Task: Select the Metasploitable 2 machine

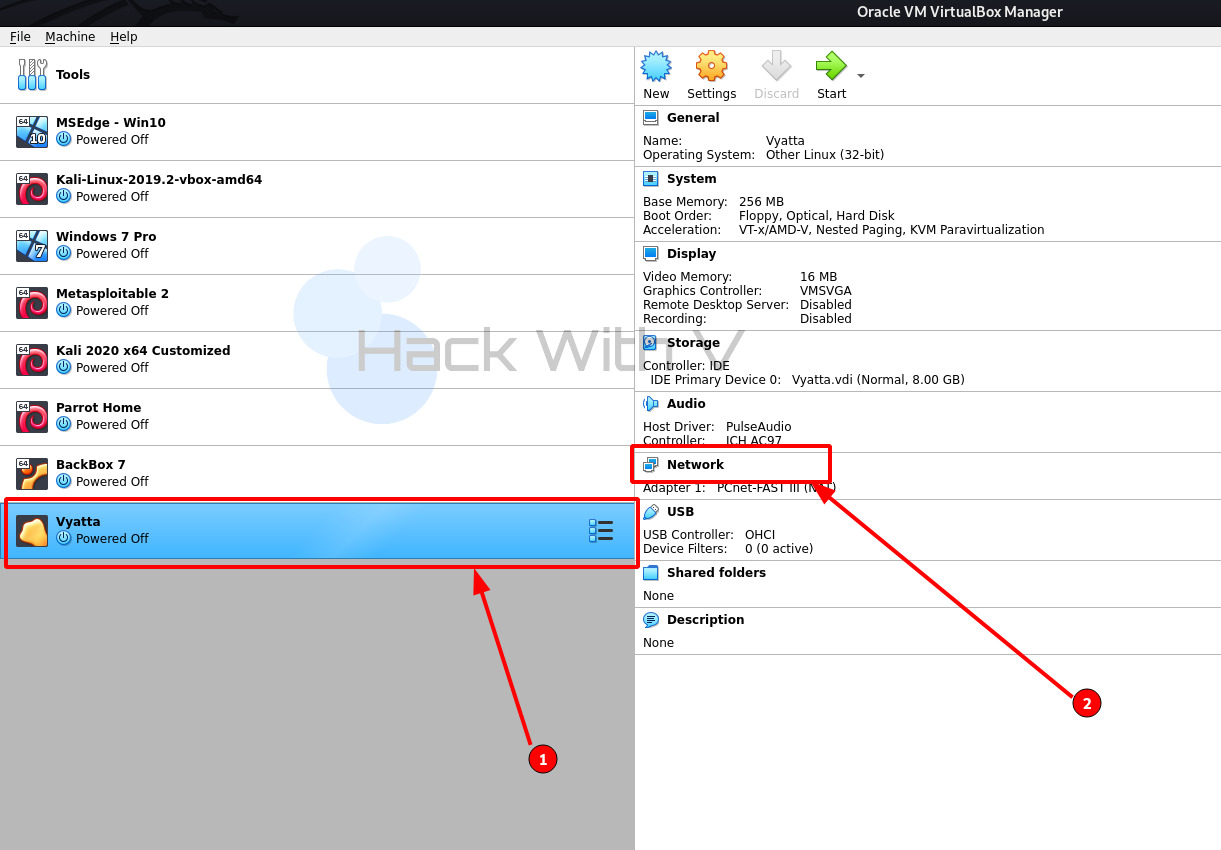Action: pos(317,303)
